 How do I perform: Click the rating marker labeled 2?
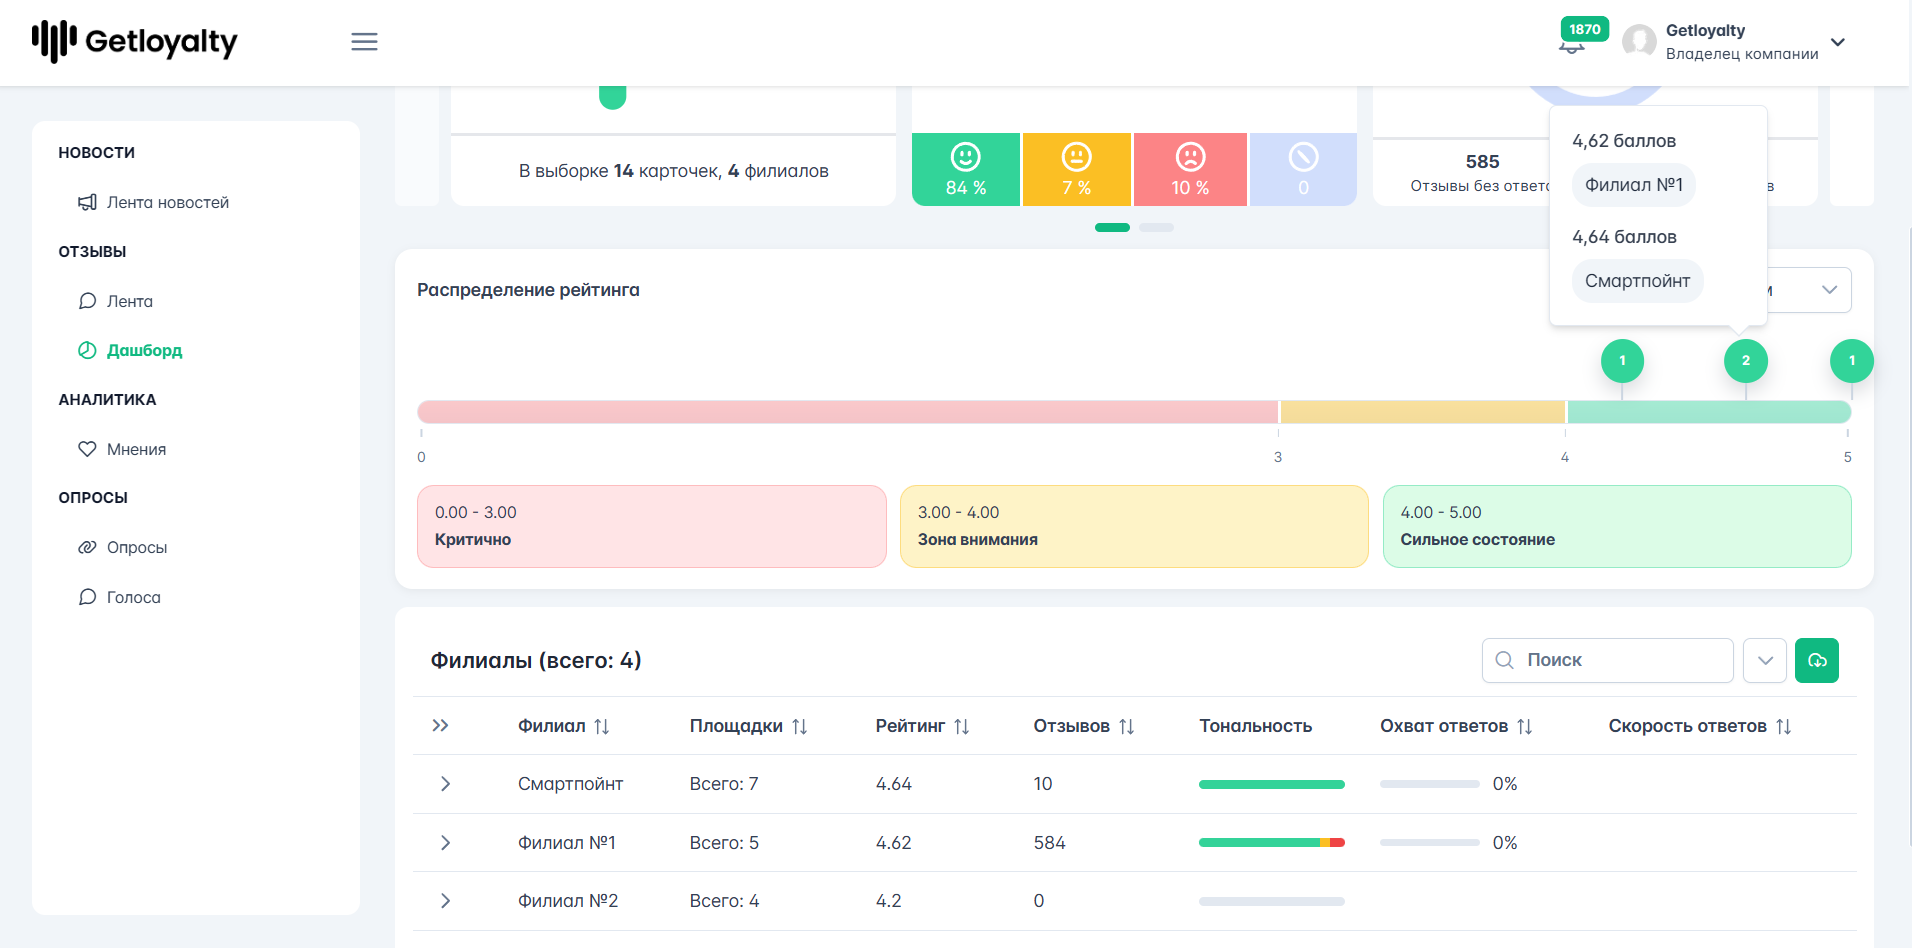coord(1746,361)
